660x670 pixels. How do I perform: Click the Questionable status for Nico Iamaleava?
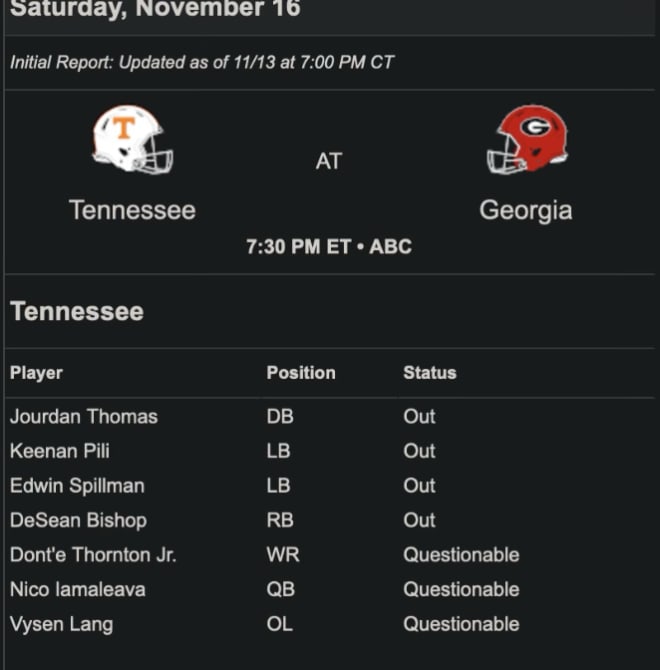tap(461, 589)
